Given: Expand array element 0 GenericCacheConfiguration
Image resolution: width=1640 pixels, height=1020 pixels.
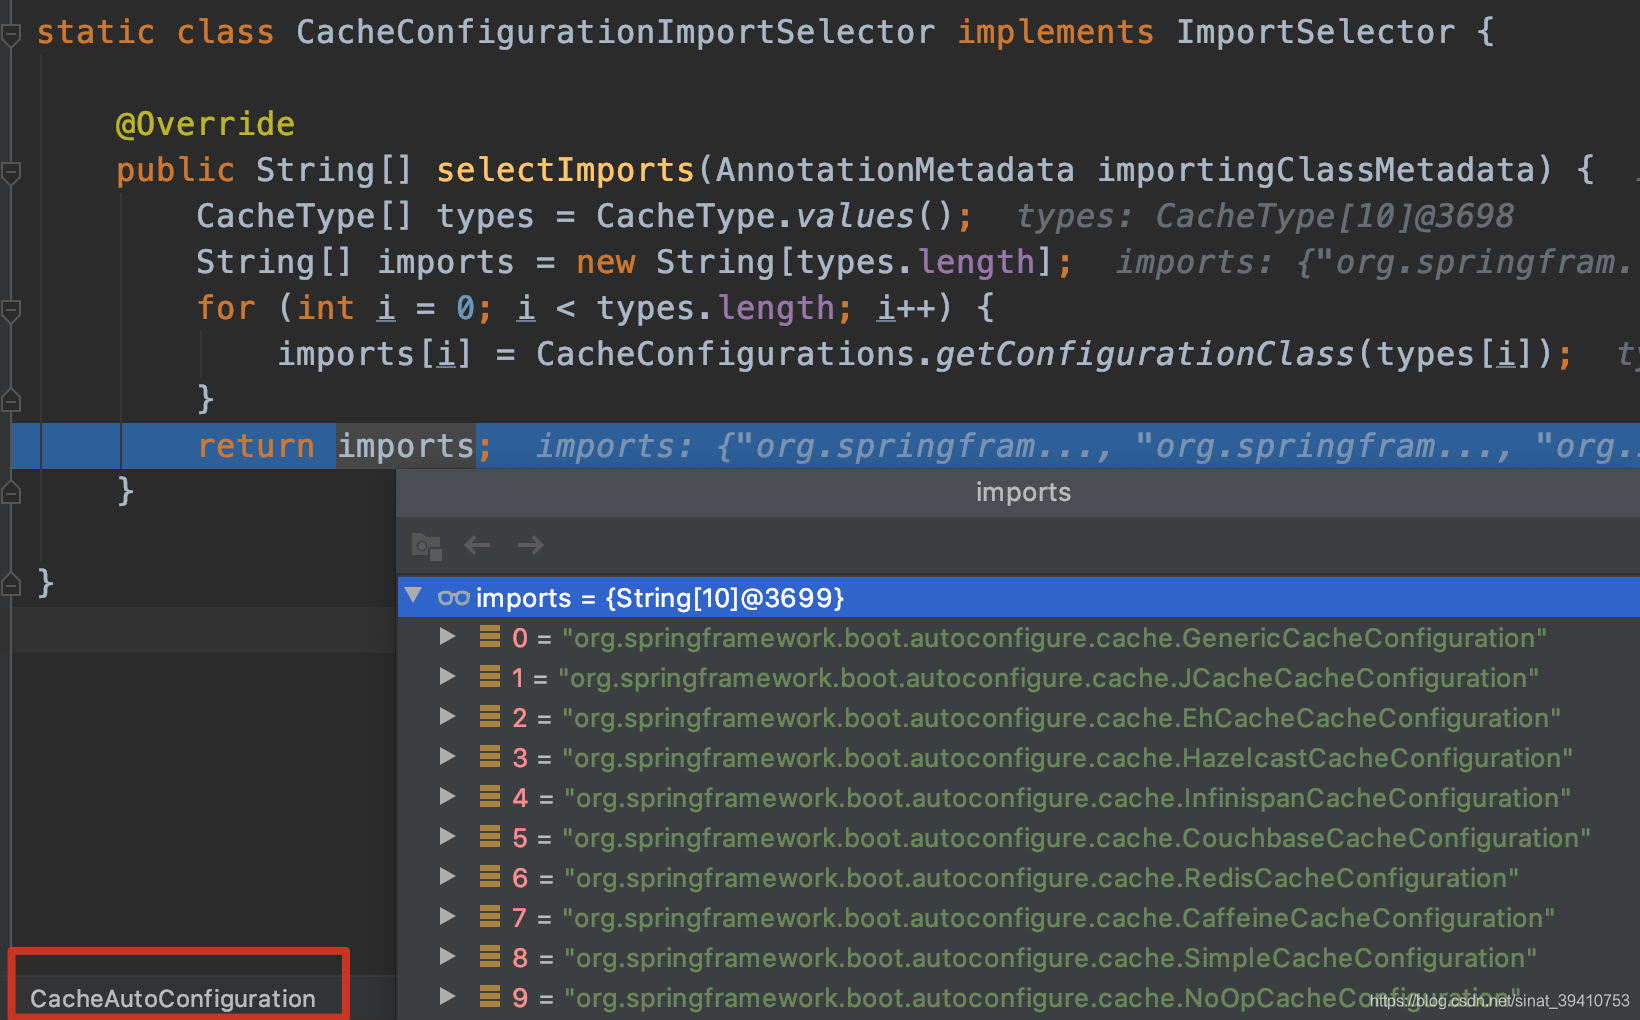Looking at the screenshot, I should tap(447, 637).
